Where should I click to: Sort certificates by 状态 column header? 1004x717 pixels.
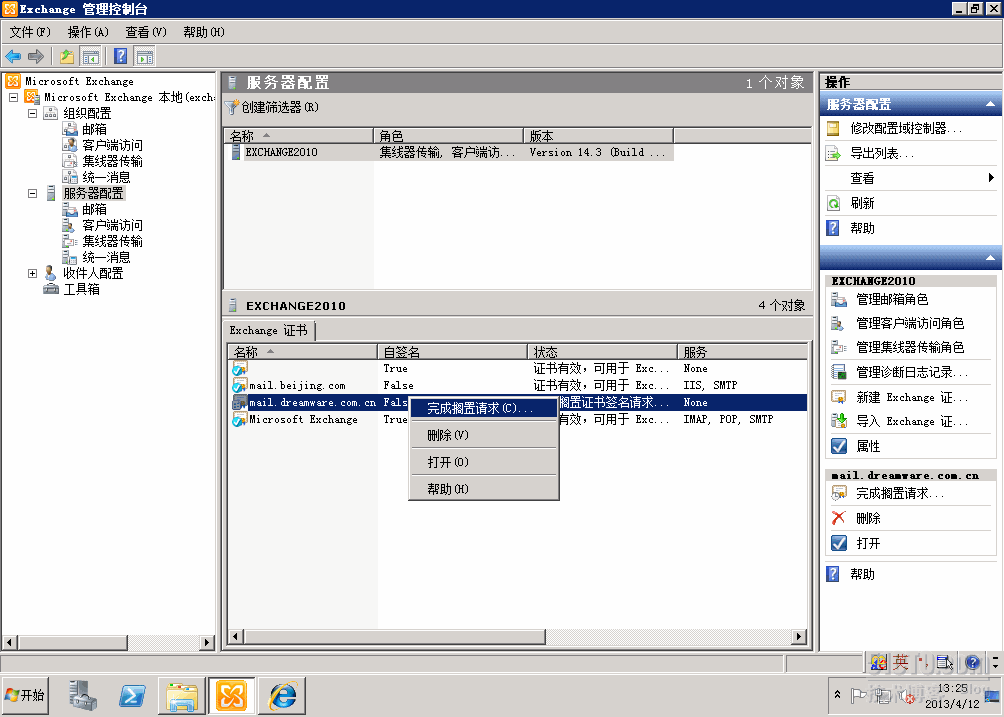pyautogui.click(x=603, y=351)
